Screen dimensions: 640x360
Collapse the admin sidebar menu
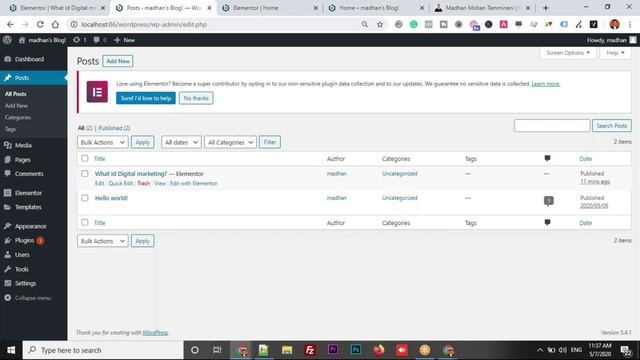(x=28, y=298)
